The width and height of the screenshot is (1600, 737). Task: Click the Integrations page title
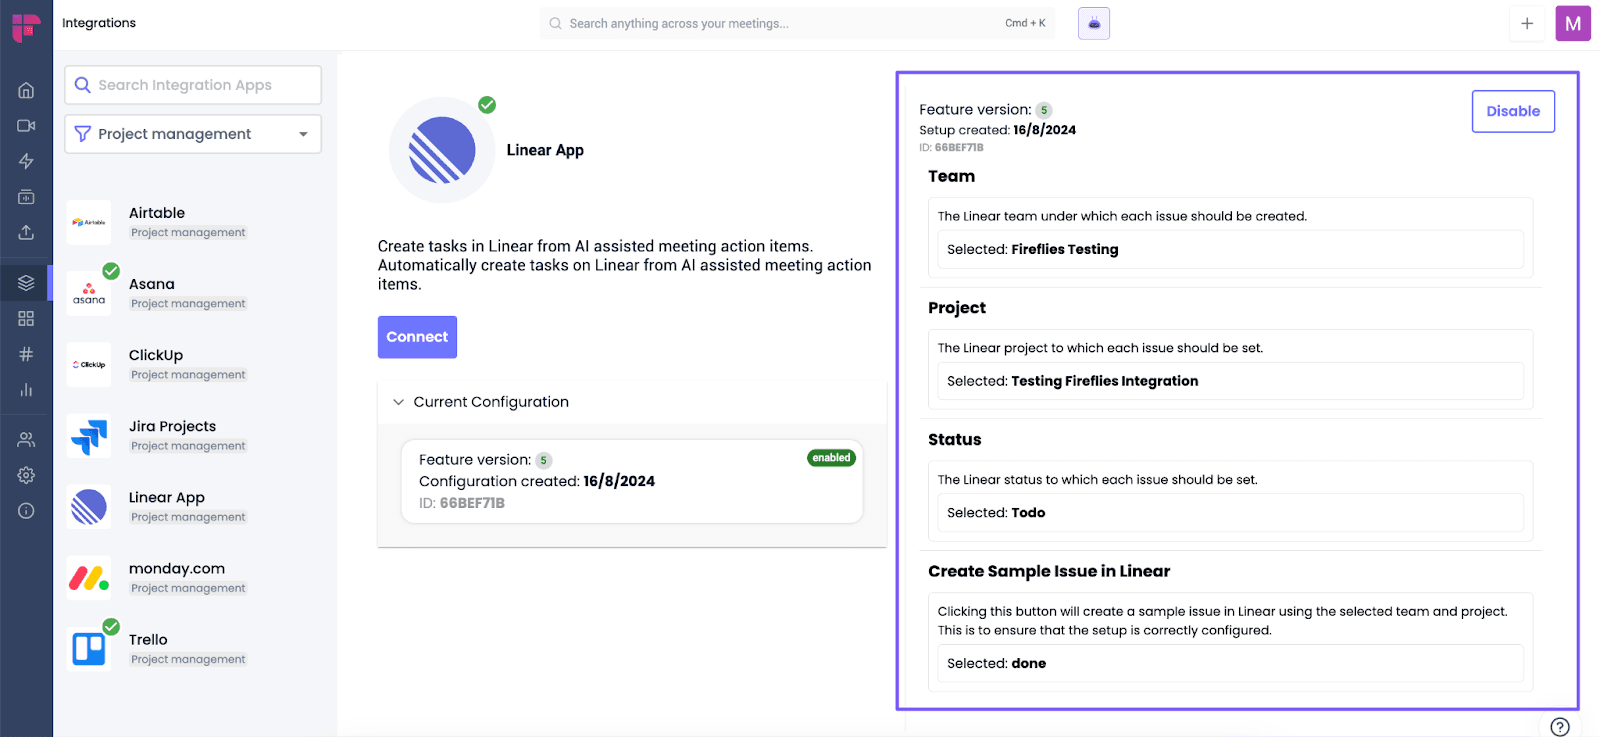(99, 23)
